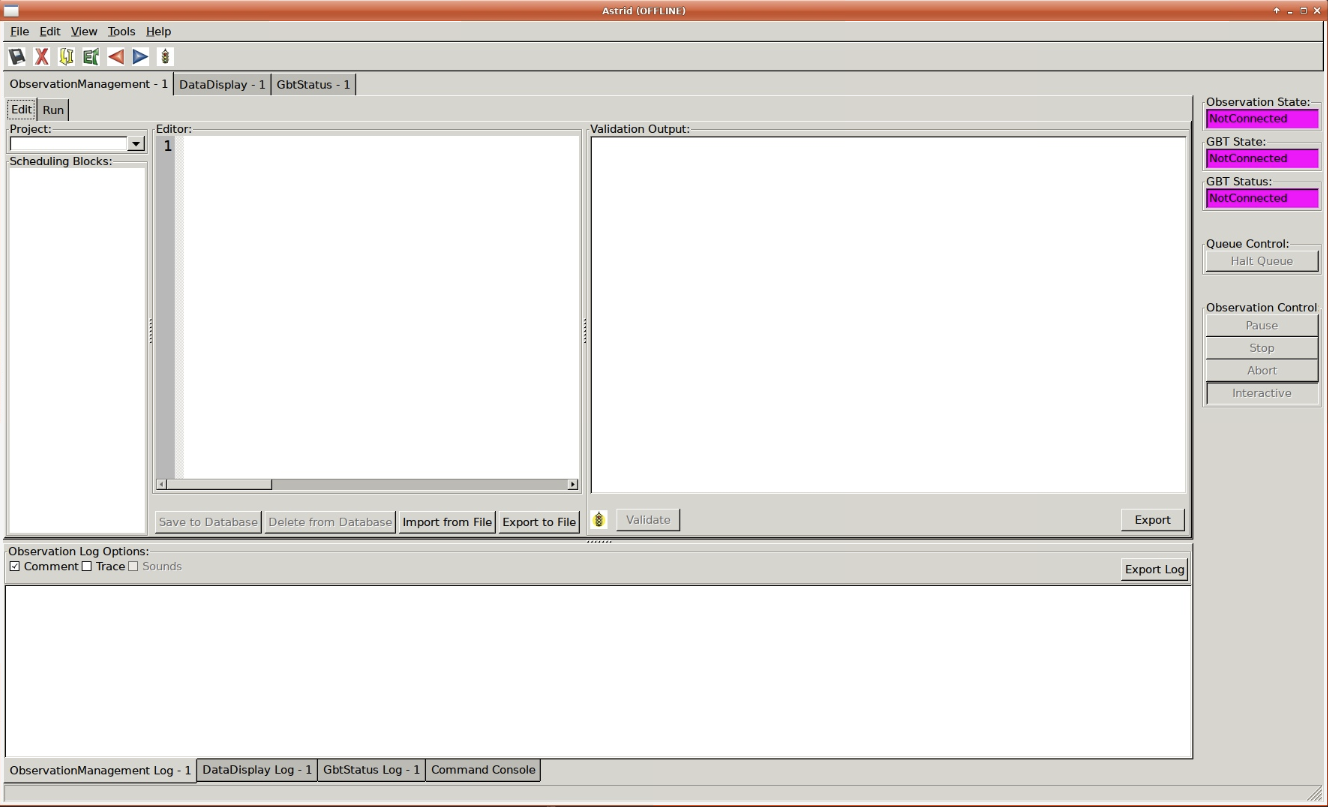Open the Project dropdown
Screen dimensions: 1328x807
coord(138,144)
